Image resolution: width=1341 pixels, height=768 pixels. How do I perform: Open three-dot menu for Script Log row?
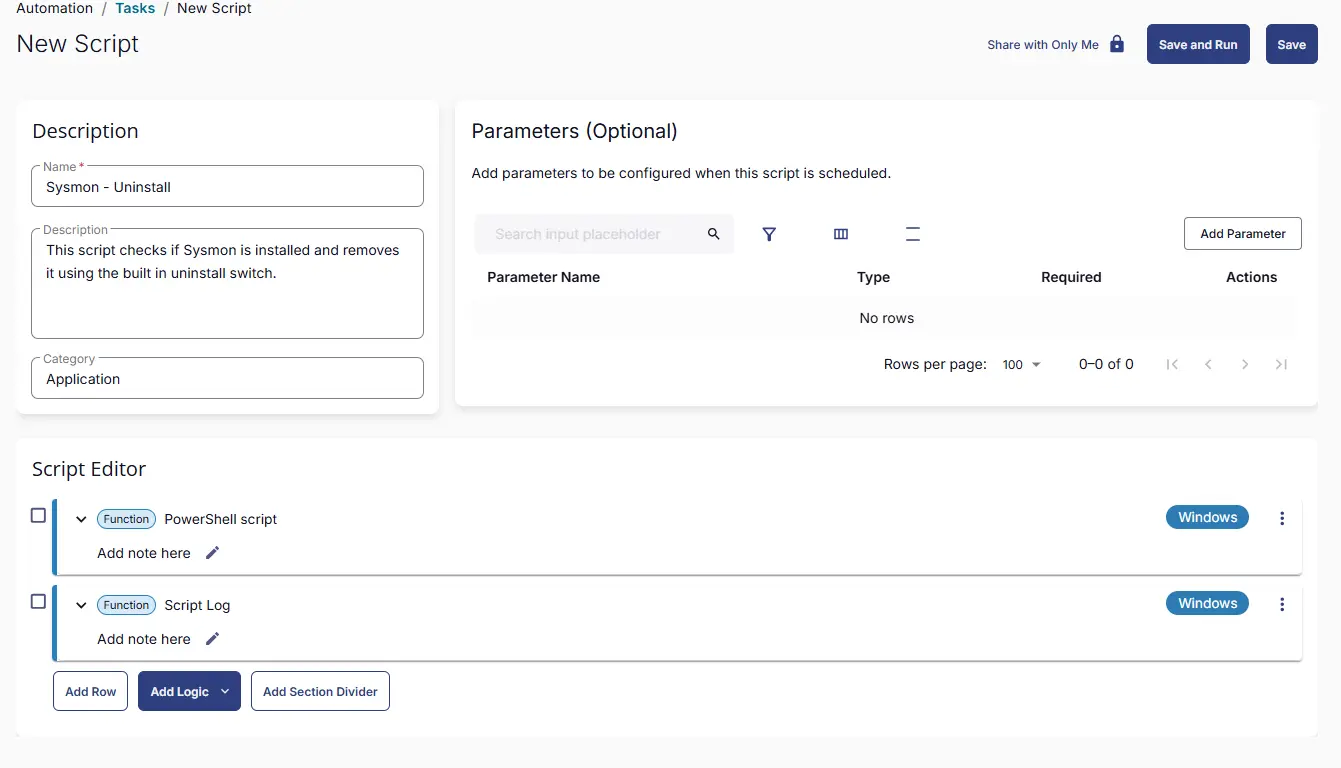pyautogui.click(x=1282, y=604)
